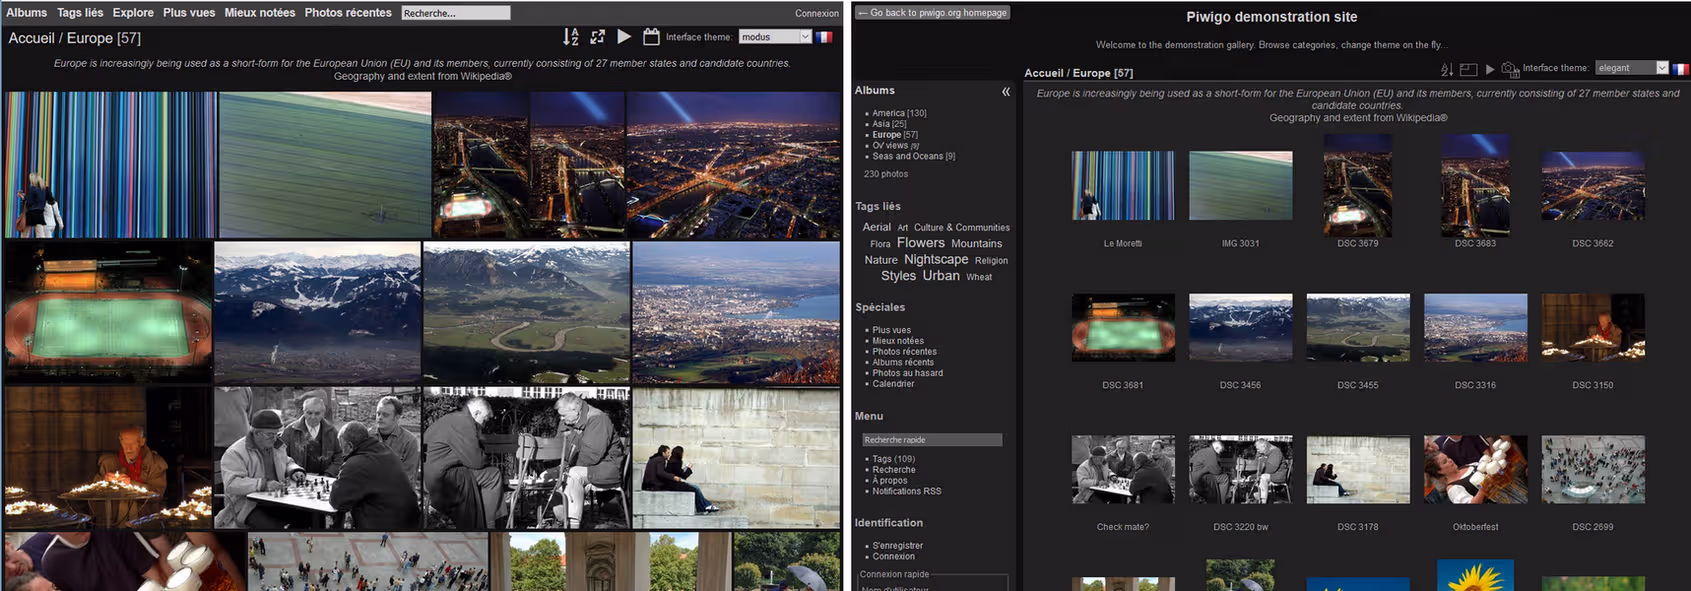Image resolution: width=1691 pixels, height=591 pixels.
Task: Click the photo sizes icon in modus toolbar
Action: point(597,37)
